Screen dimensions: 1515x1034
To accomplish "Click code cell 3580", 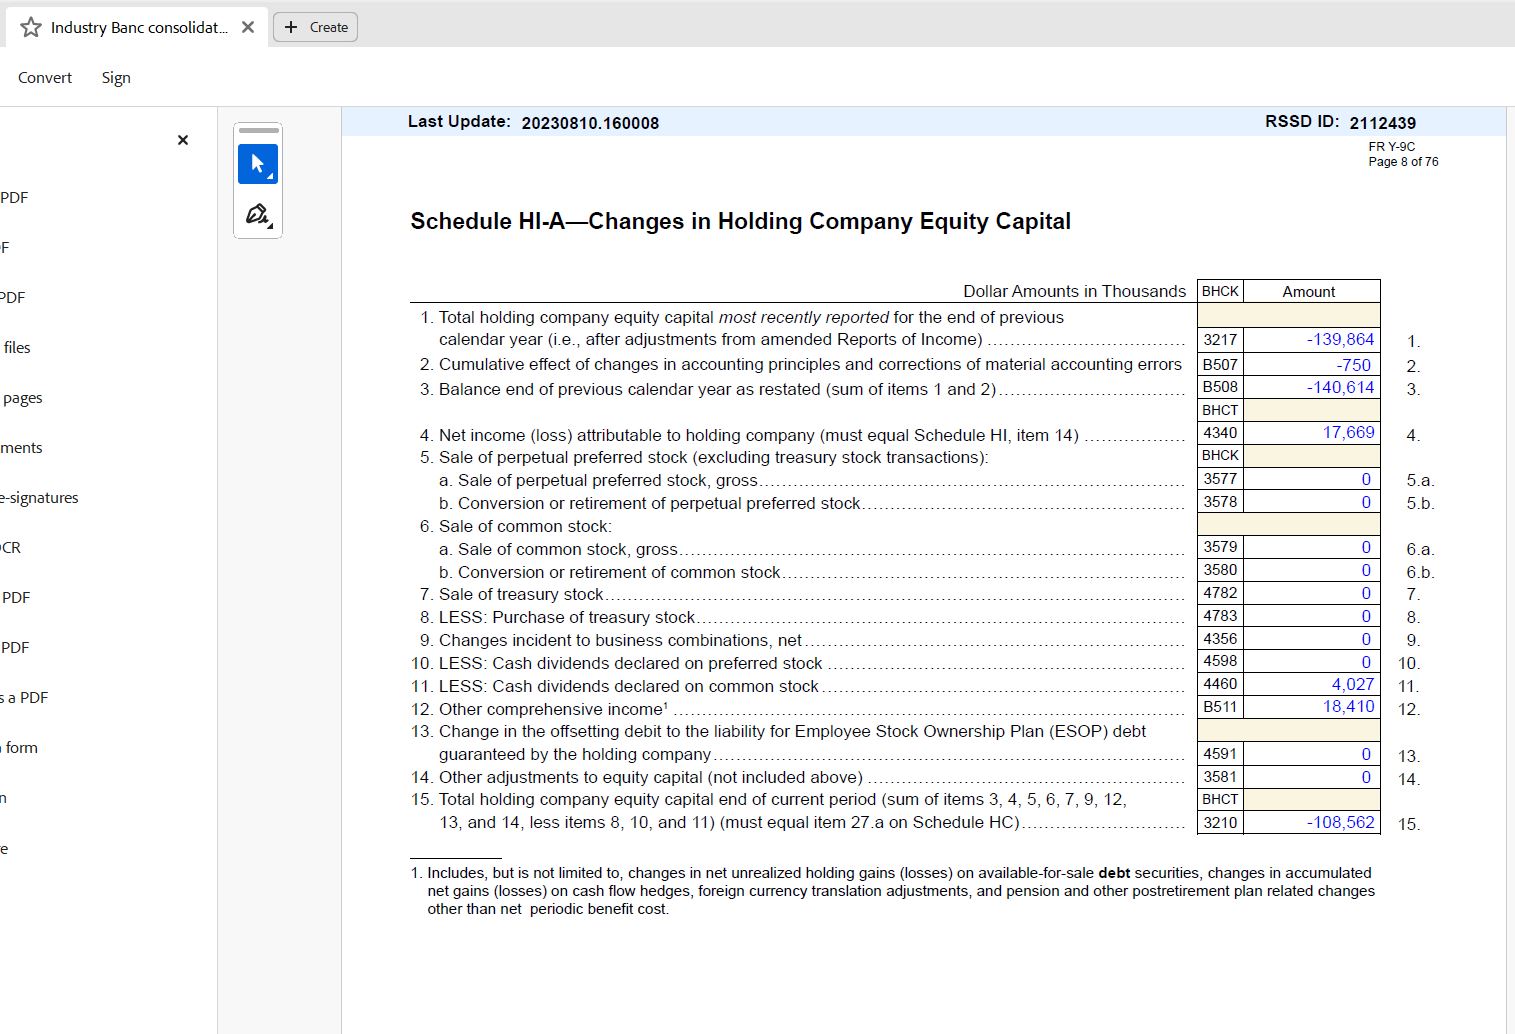I will (1220, 570).
